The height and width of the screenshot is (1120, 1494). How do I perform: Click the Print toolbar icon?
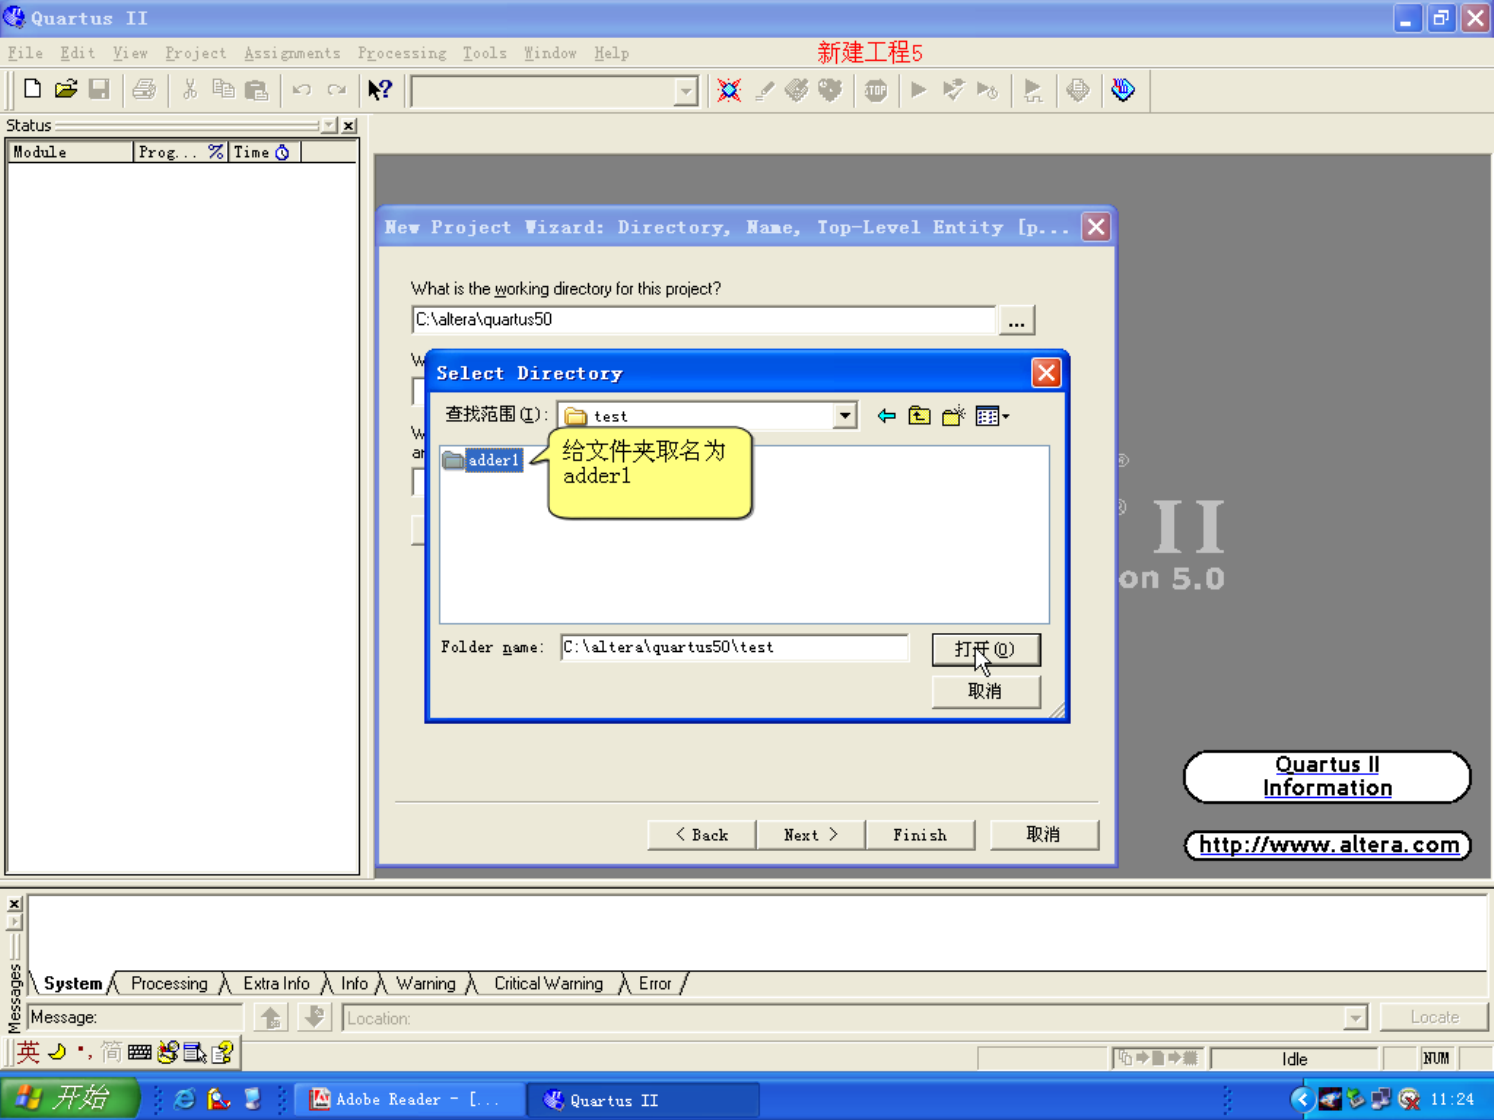(144, 89)
